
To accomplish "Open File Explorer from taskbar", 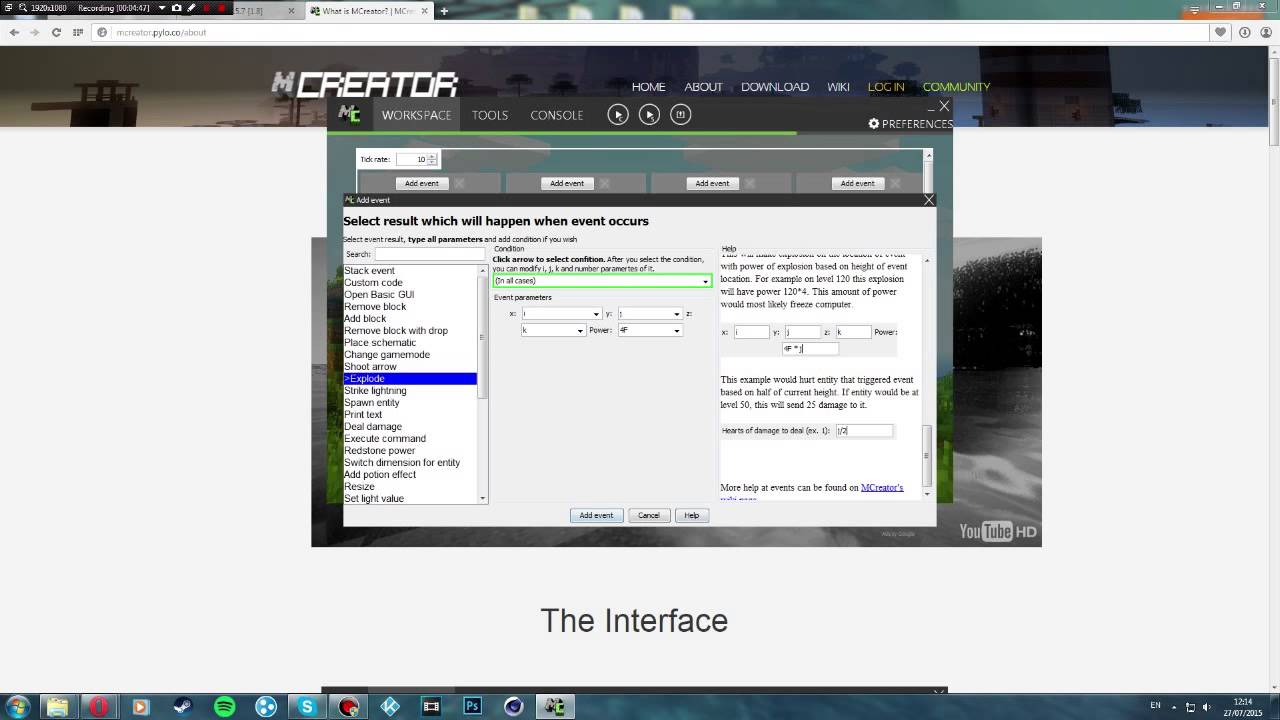I will 58,706.
